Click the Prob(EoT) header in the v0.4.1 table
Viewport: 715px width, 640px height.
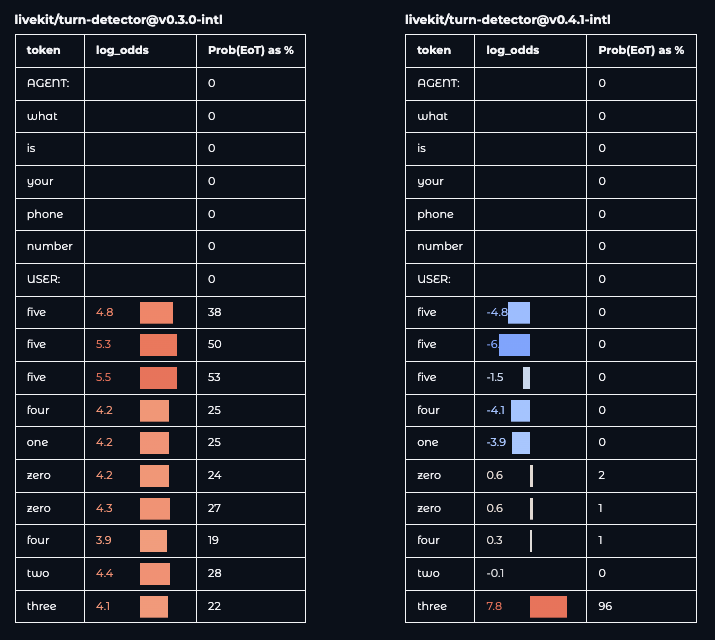click(x=641, y=50)
